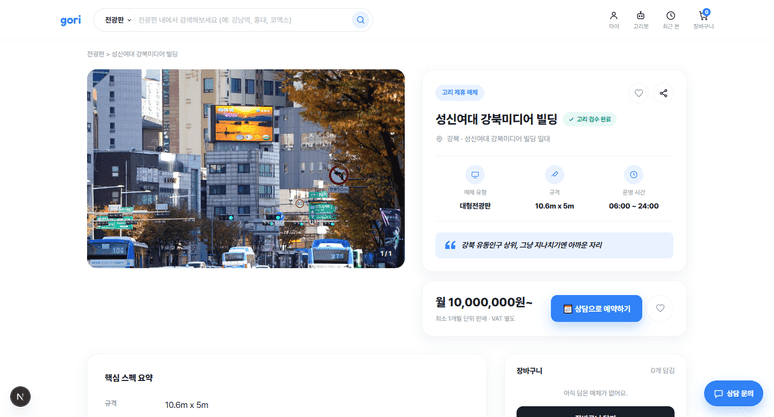
Task: Click the 고리 검수 완료 verified badge
Action: coord(589,119)
